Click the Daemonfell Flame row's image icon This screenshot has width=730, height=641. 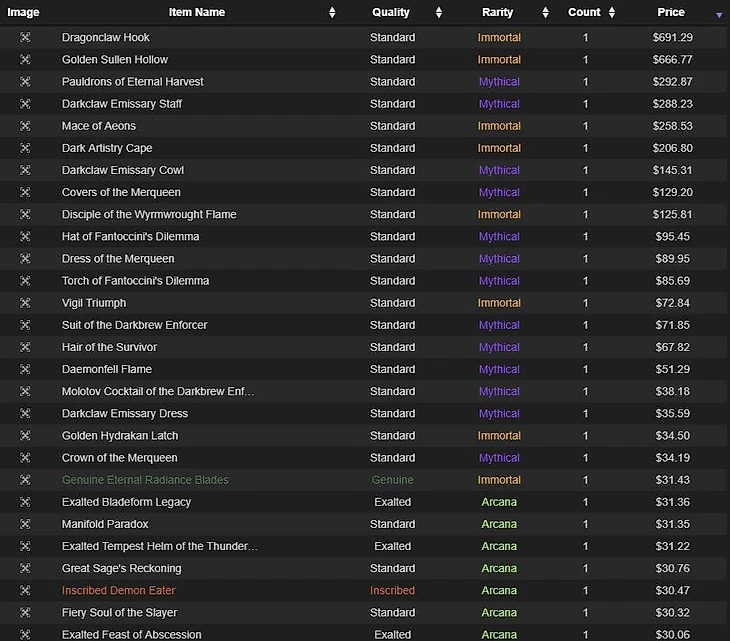(x=25, y=369)
